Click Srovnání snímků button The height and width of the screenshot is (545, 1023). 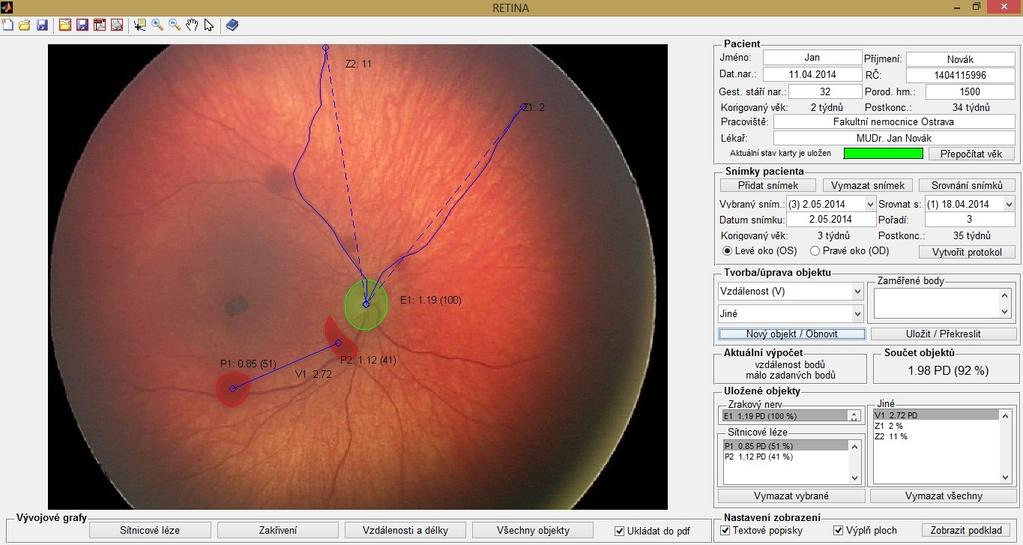point(967,185)
